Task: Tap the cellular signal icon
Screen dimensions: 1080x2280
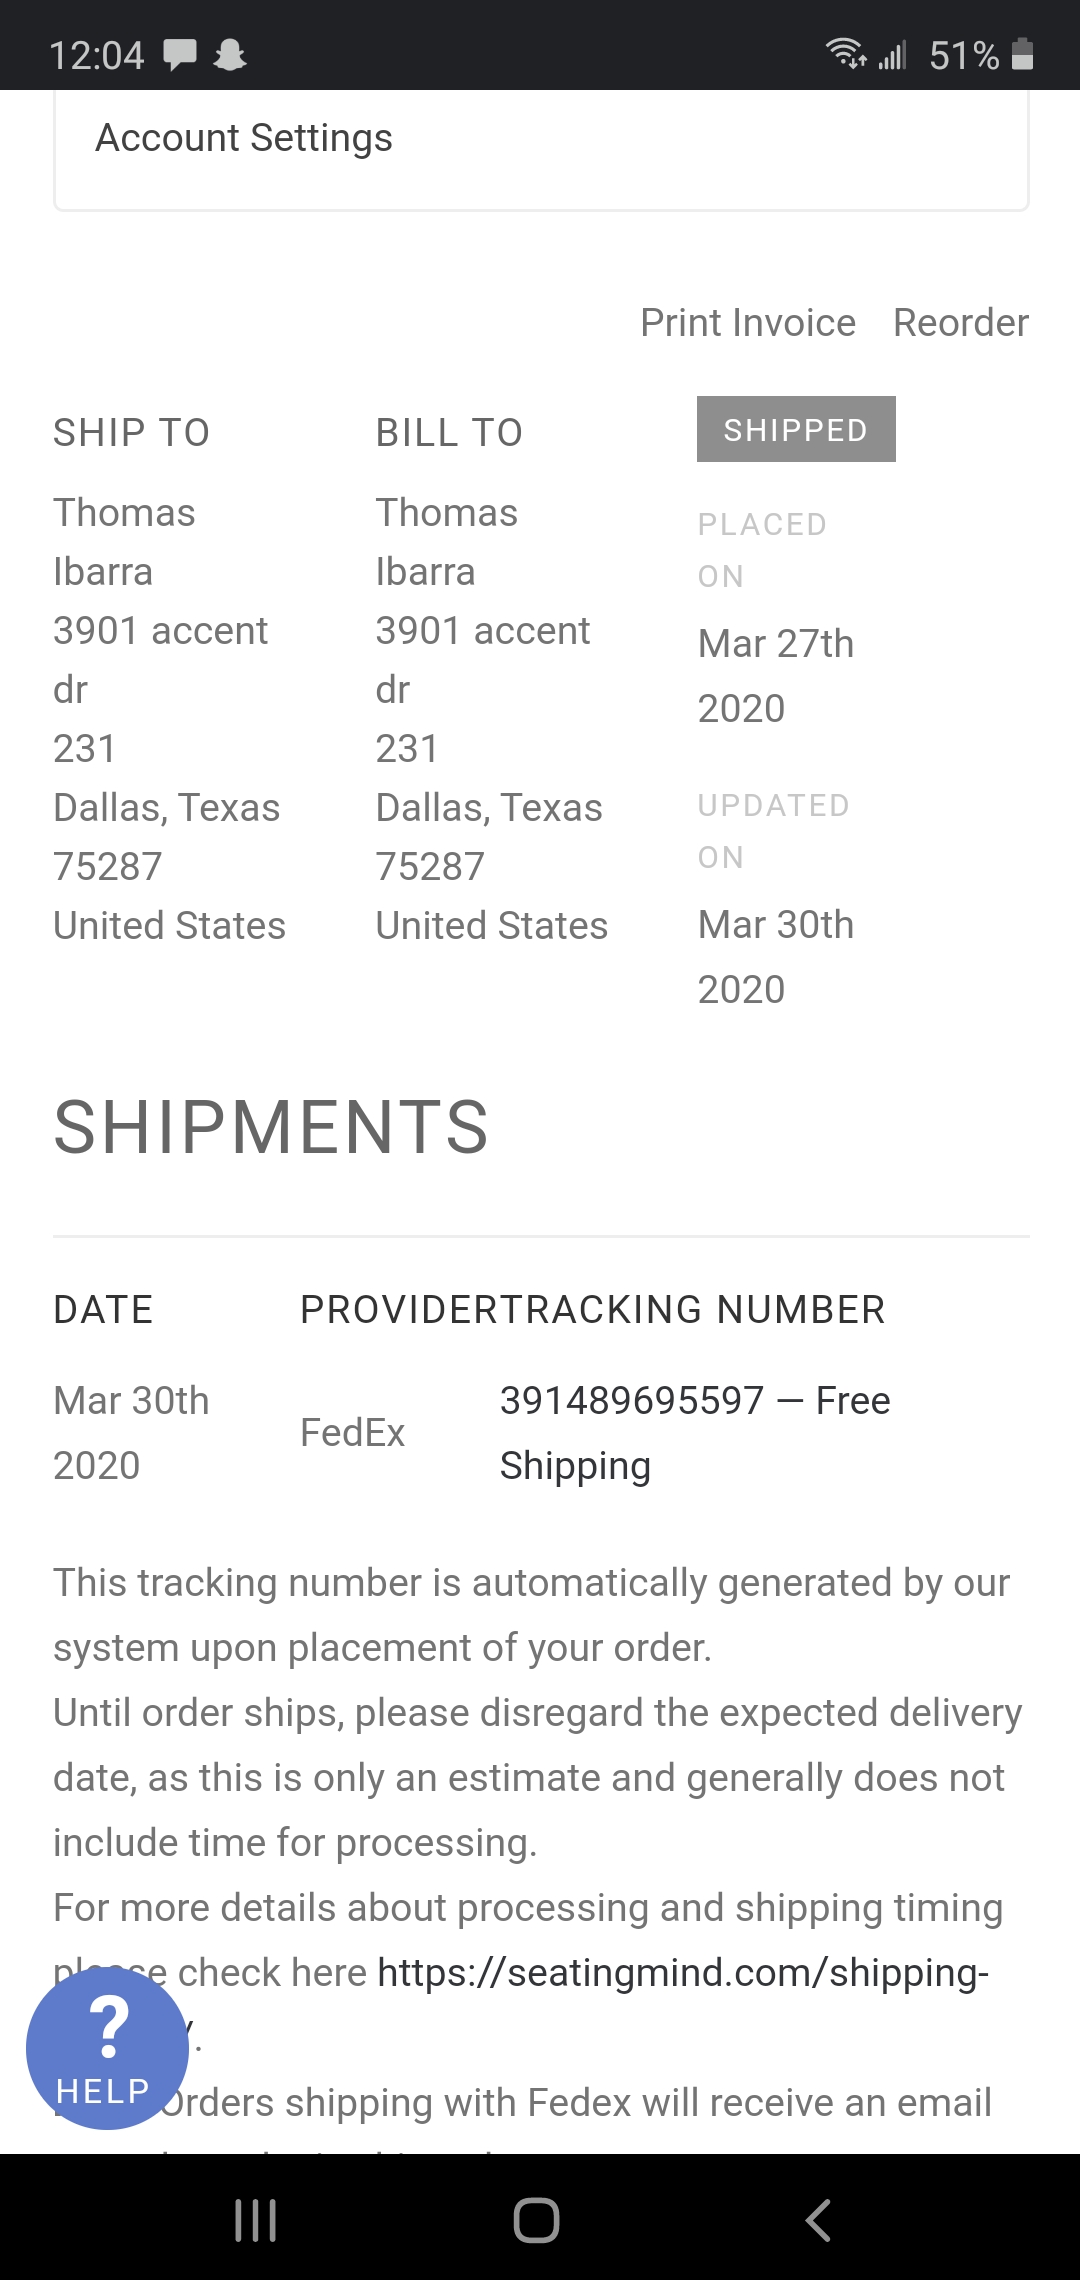Action: pos(893,55)
